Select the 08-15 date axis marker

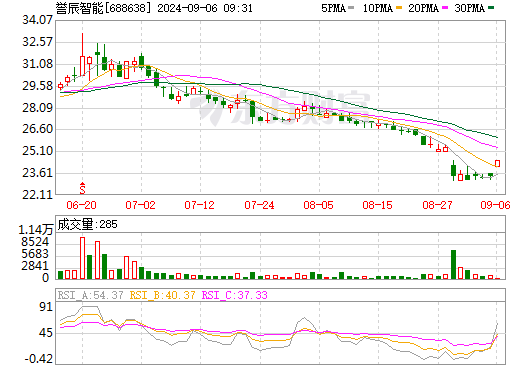click(x=378, y=205)
